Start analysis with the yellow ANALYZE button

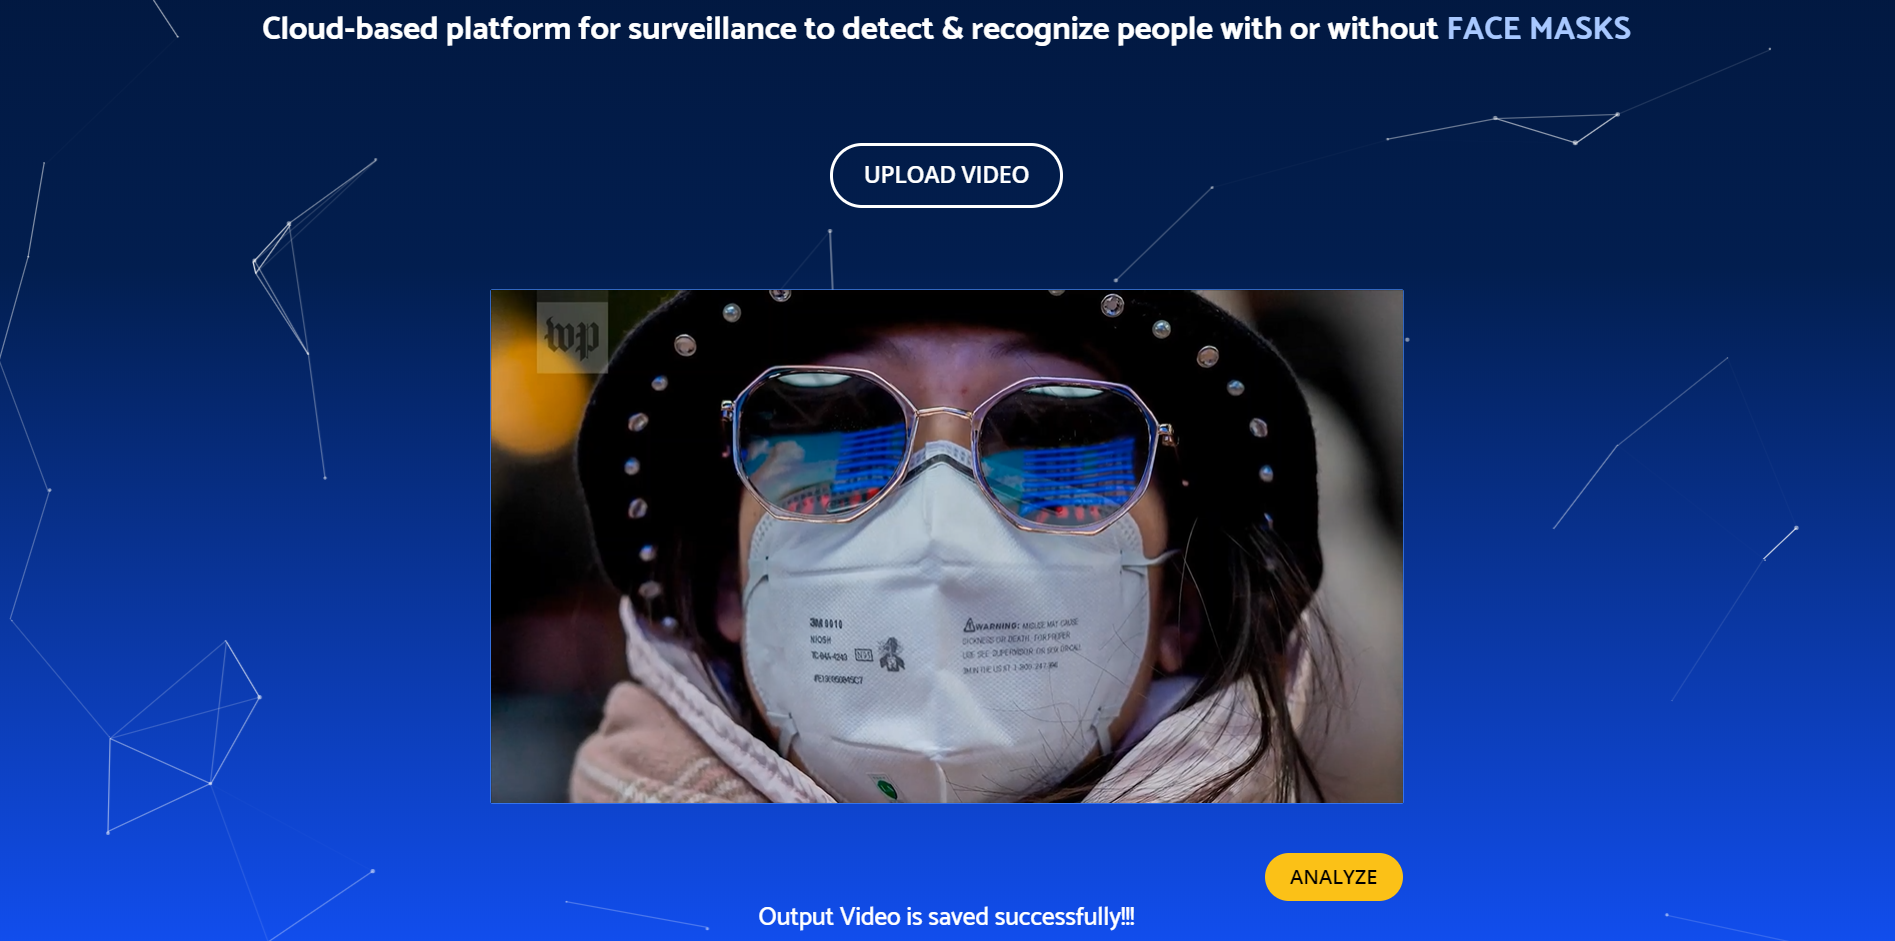pyautogui.click(x=1333, y=877)
